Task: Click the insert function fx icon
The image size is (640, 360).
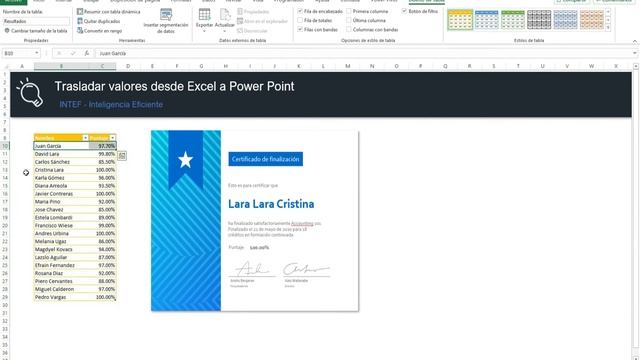Action: [87, 53]
